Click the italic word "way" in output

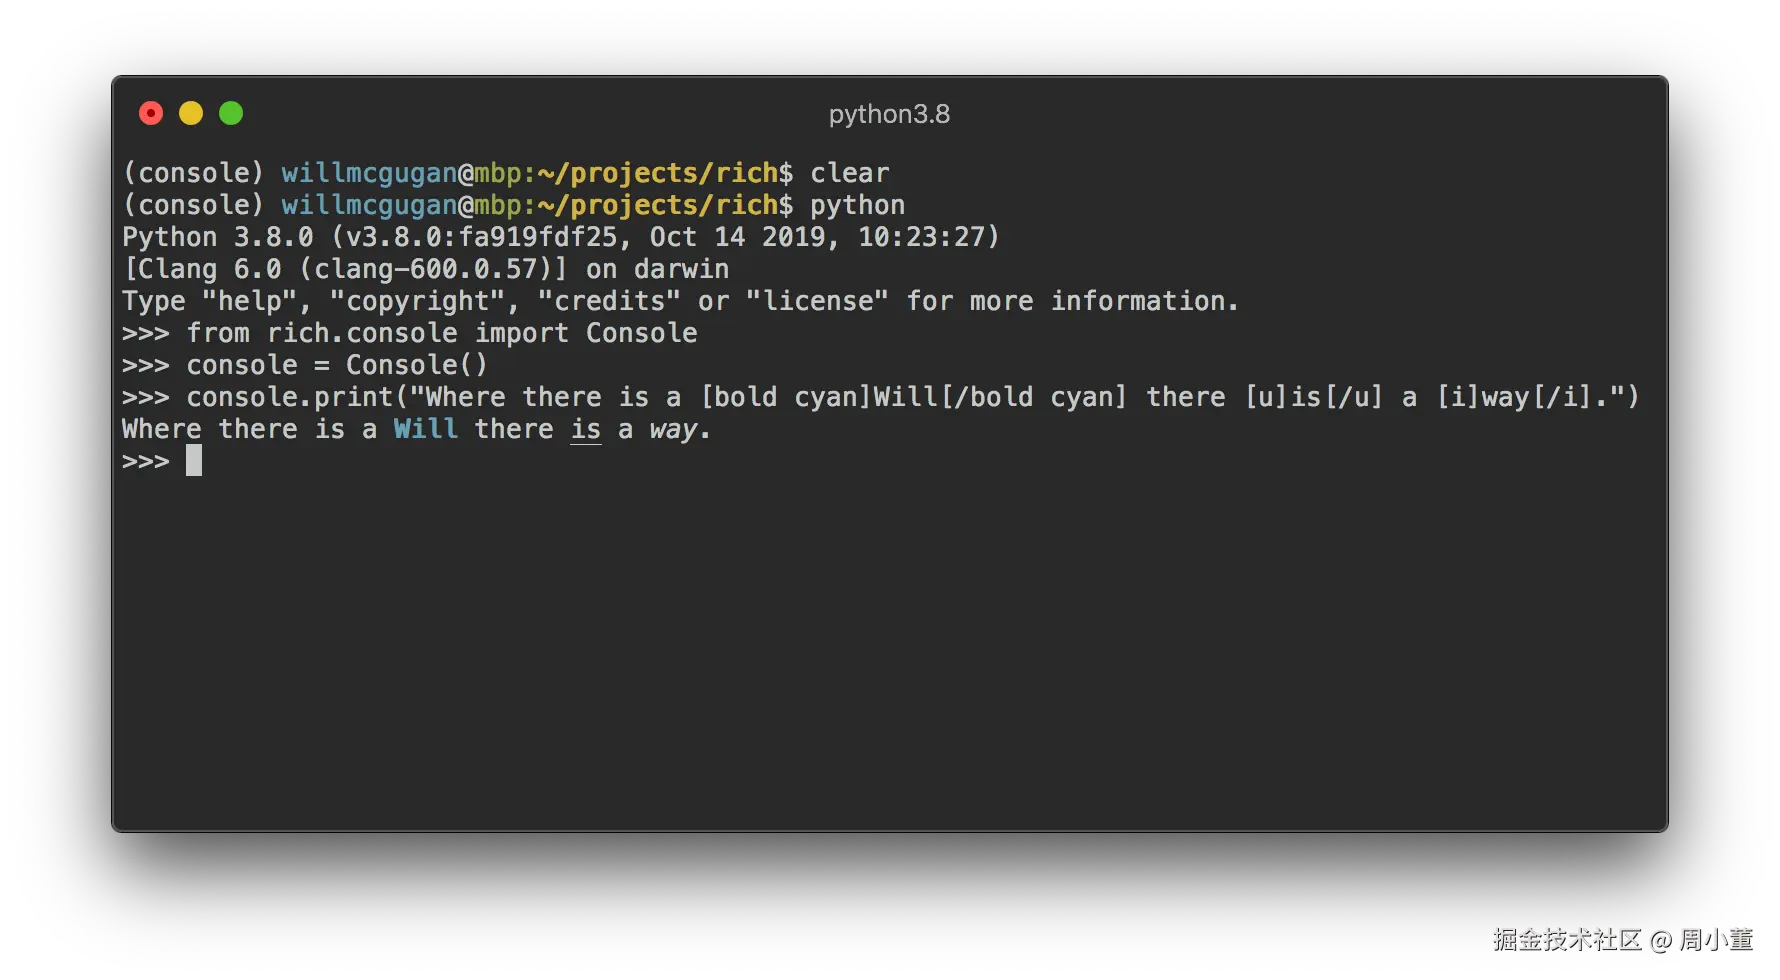(673, 429)
